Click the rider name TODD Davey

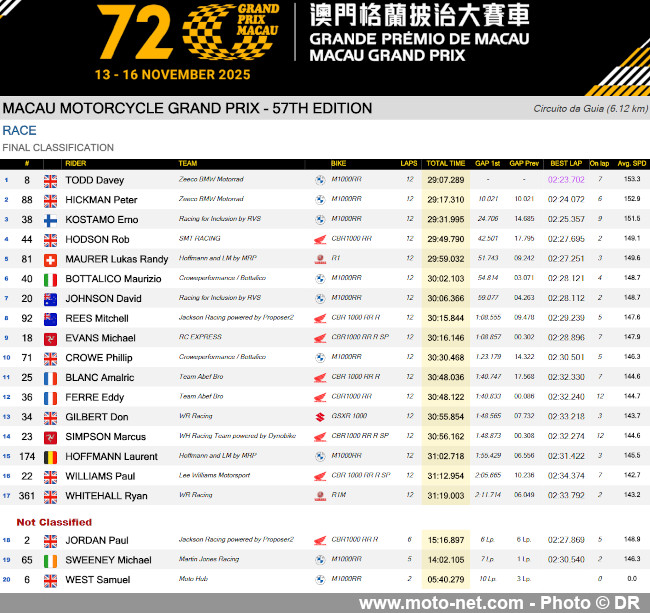click(95, 180)
